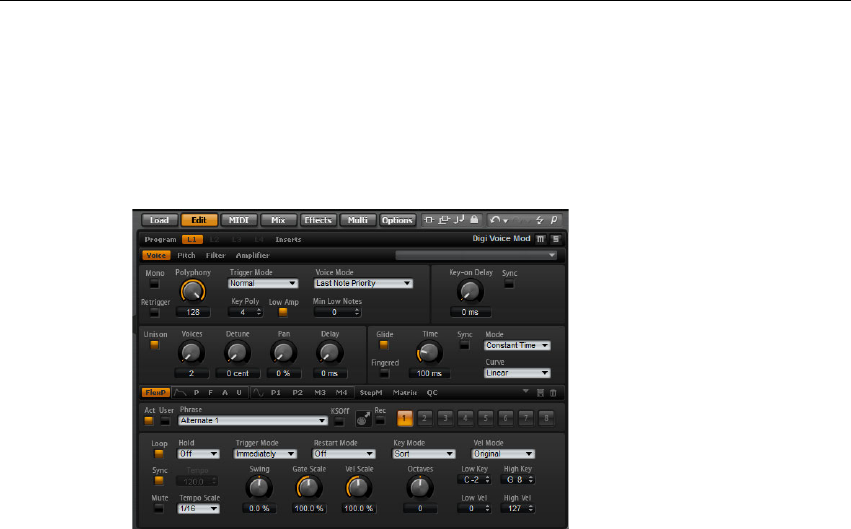The width and height of the screenshot is (851, 529).
Task: Open the undo history dropdown arrow
Action: pyautogui.click(x=505, y=221)
